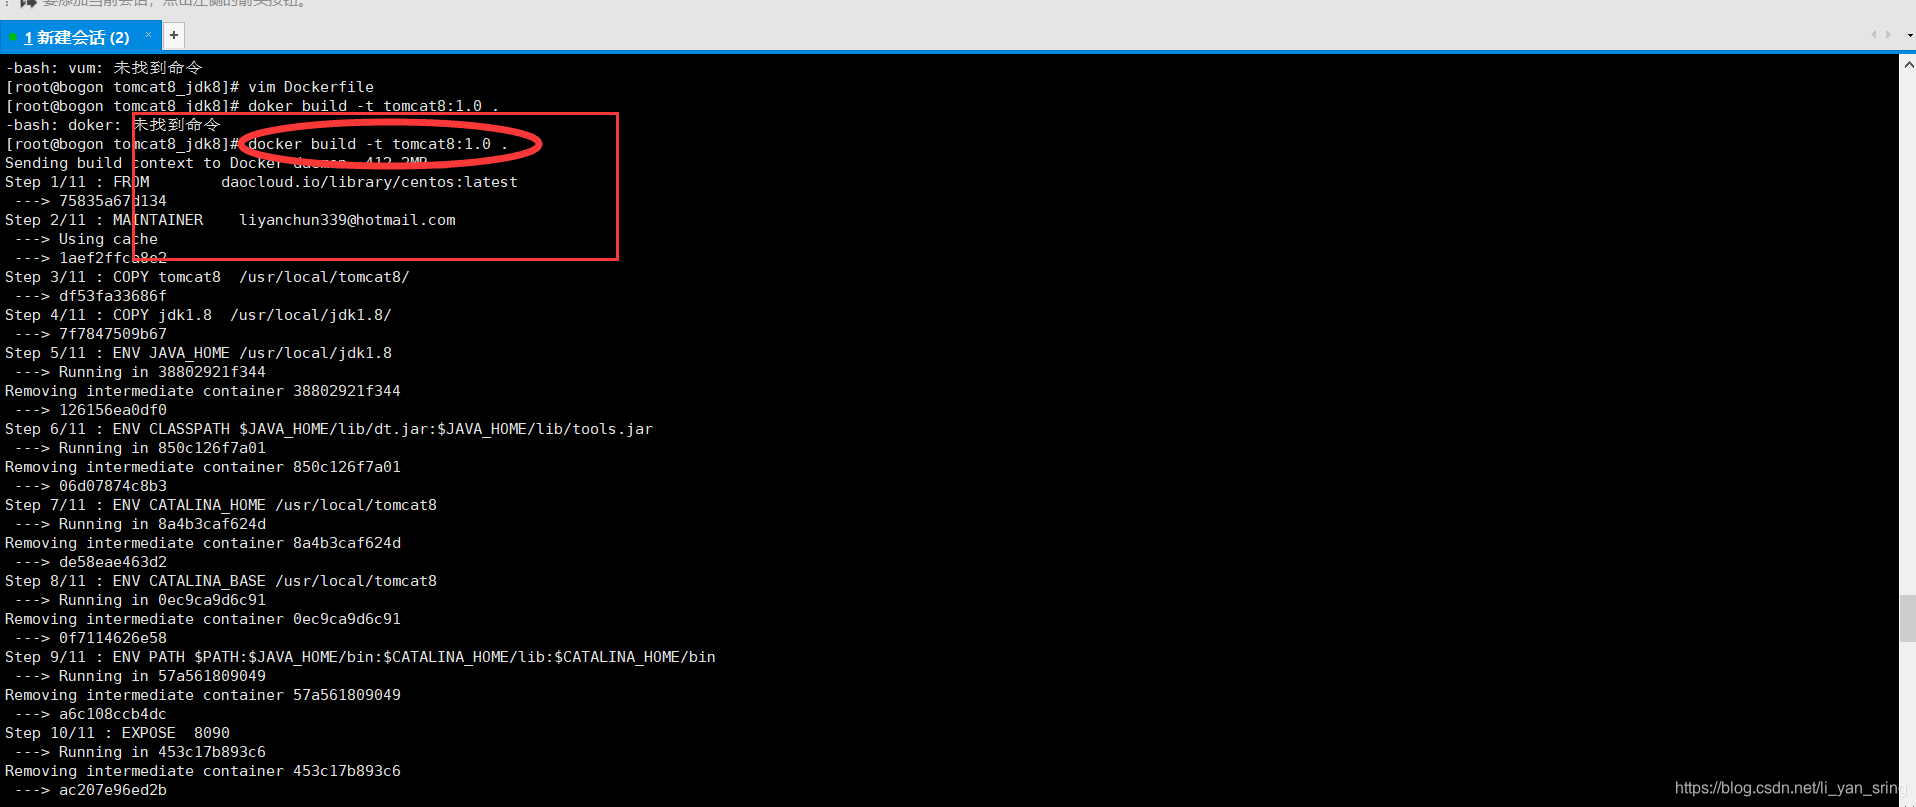Click the 'Step 2/11 : MAINTAINER' line
This screenshot has width=1916, height=807.
230,220
